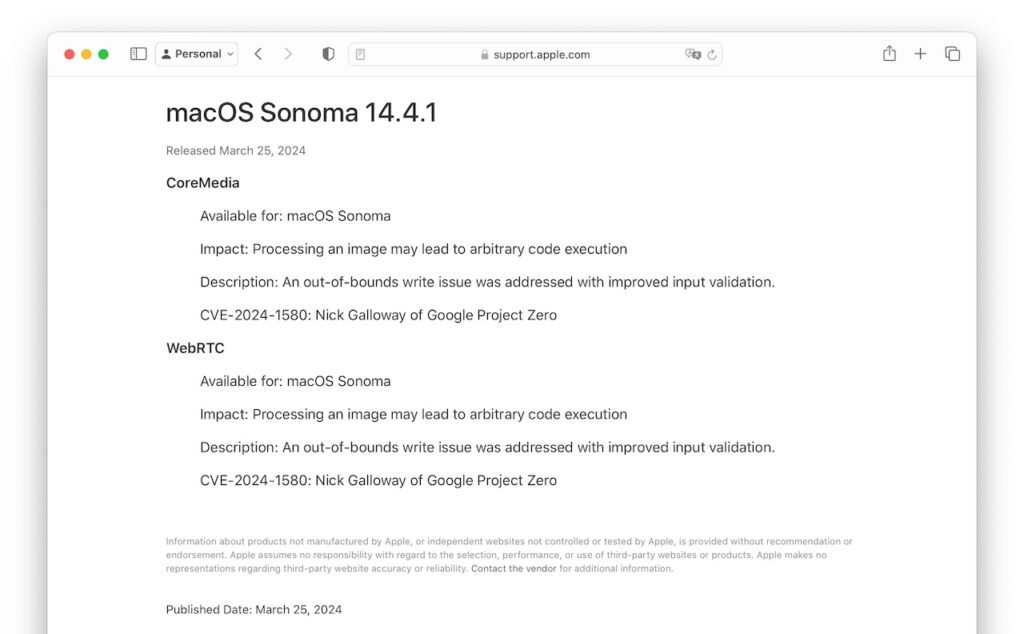Open the Personal profile dropdown
Viewport: 1024px width, 634px height.
click(196, 53)
